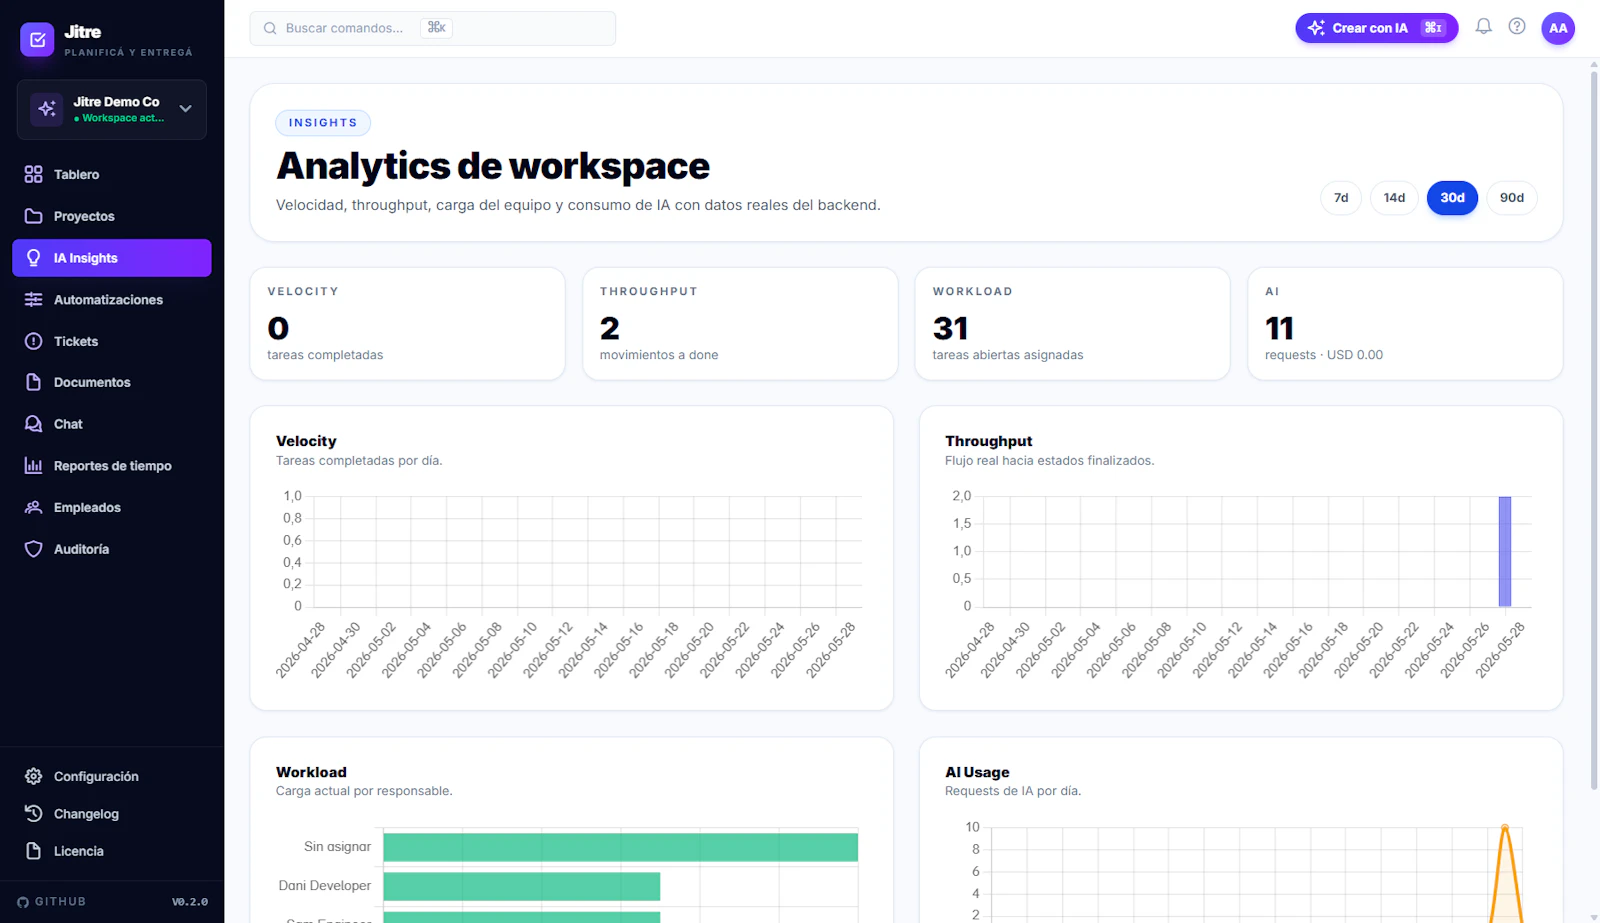1600x923 pixels.
Task: Click the Changelog history icon
Action: (x=33, y=814)
